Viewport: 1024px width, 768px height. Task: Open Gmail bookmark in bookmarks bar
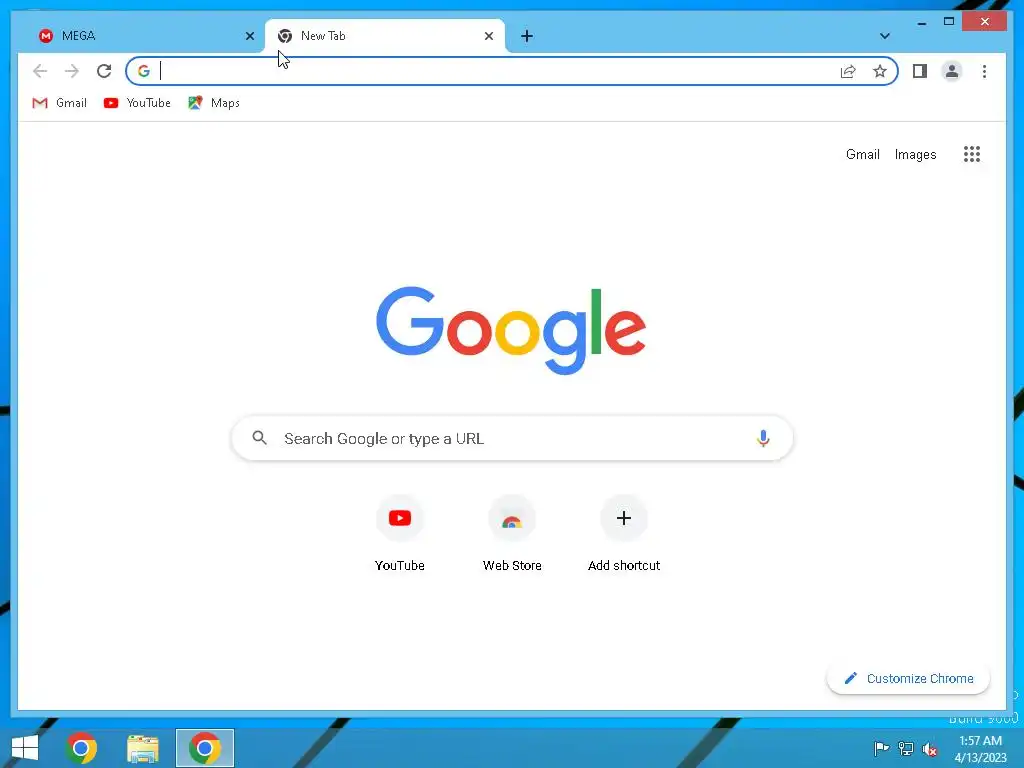59,103
